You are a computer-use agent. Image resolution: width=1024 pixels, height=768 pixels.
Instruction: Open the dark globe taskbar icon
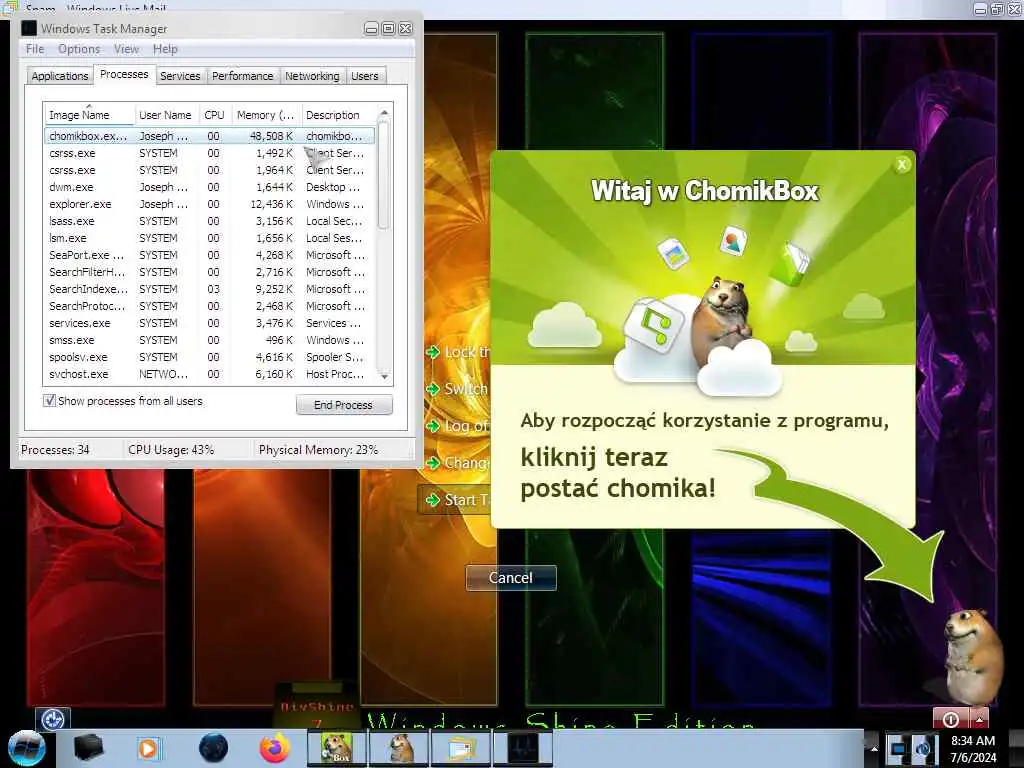click(214, 748)
